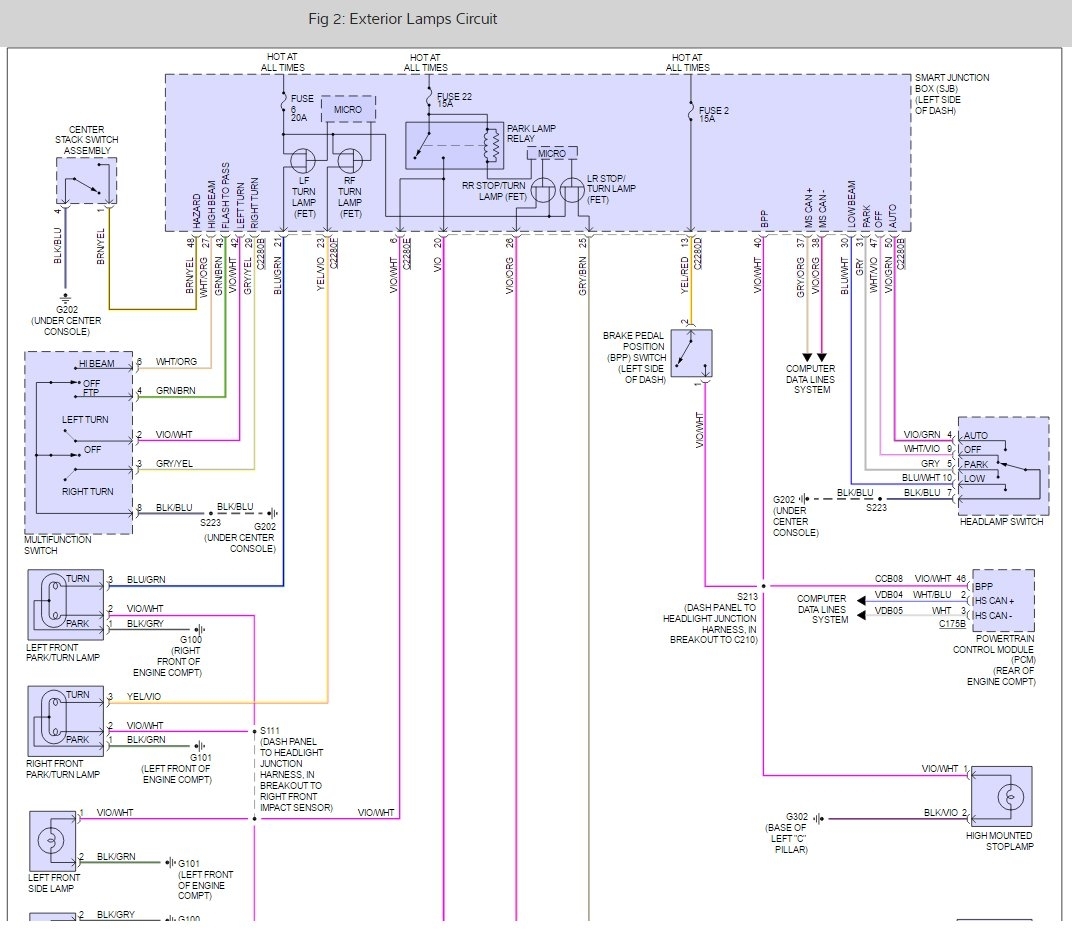Click the LR Stop/Turn Lamp FET symbol
This screenshot has height=936, width=1072.
coord(572,192)
